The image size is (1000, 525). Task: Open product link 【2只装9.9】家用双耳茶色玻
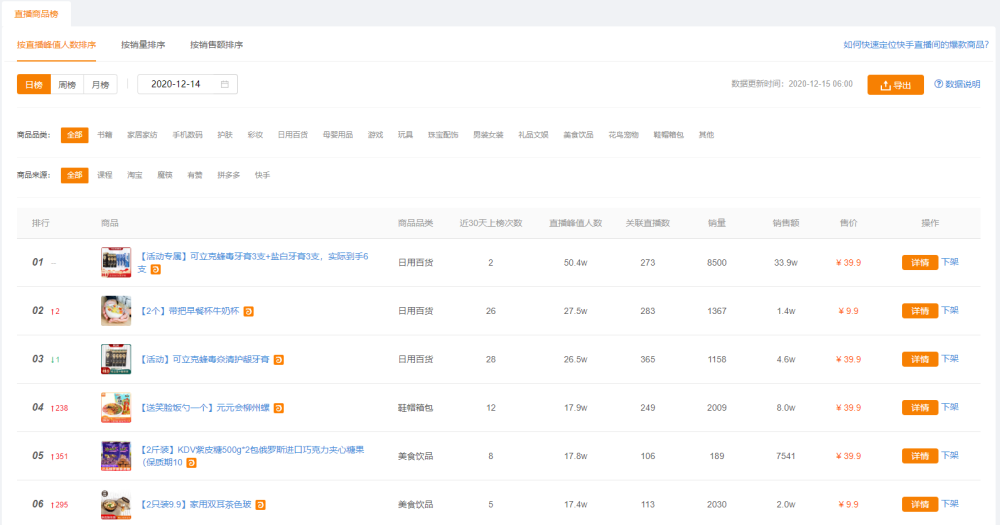point(196,505)
